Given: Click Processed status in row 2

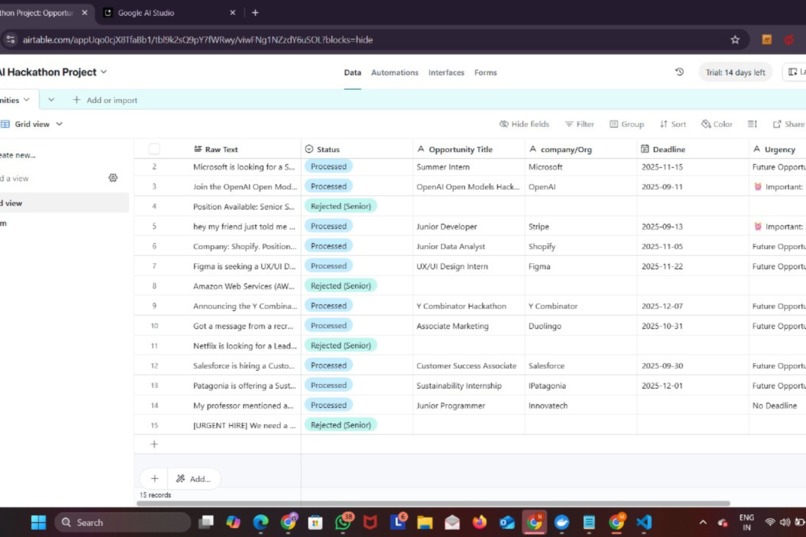Looking at the screenshot, I should [x=328, y=166].
